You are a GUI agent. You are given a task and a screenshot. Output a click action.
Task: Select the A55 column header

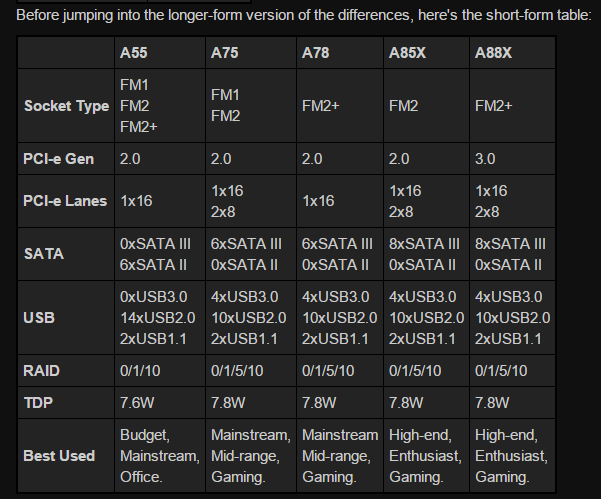point(160,53)
